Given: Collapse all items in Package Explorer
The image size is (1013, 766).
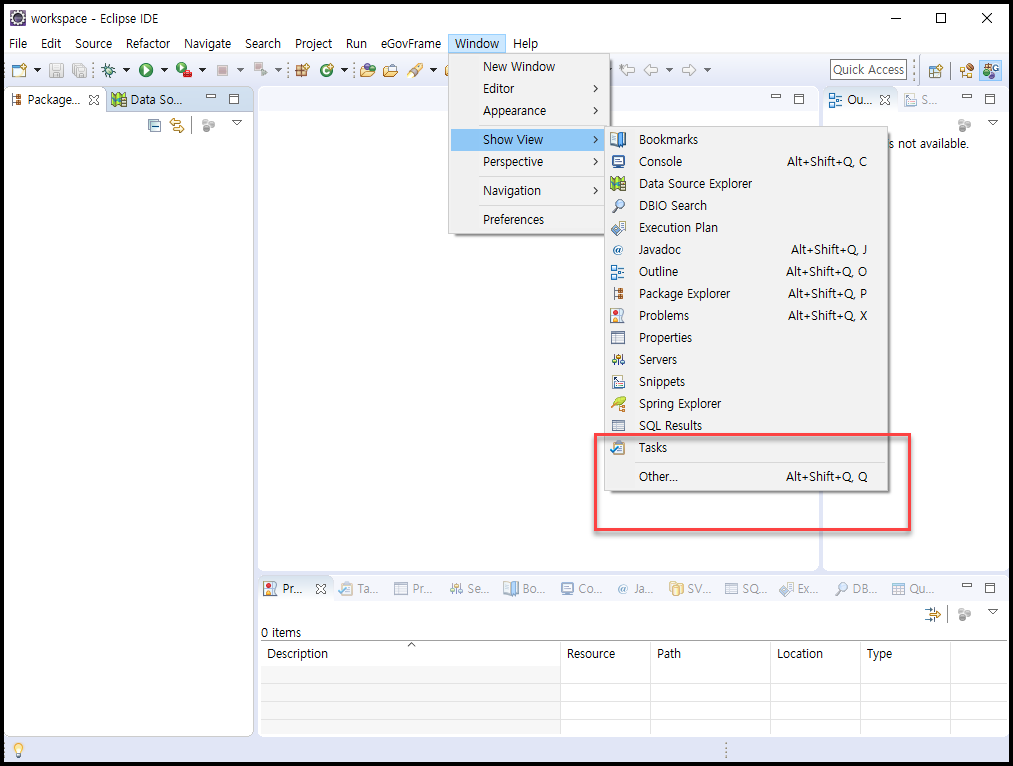Looking at the screenshot, I should click(x=154, y=125).
